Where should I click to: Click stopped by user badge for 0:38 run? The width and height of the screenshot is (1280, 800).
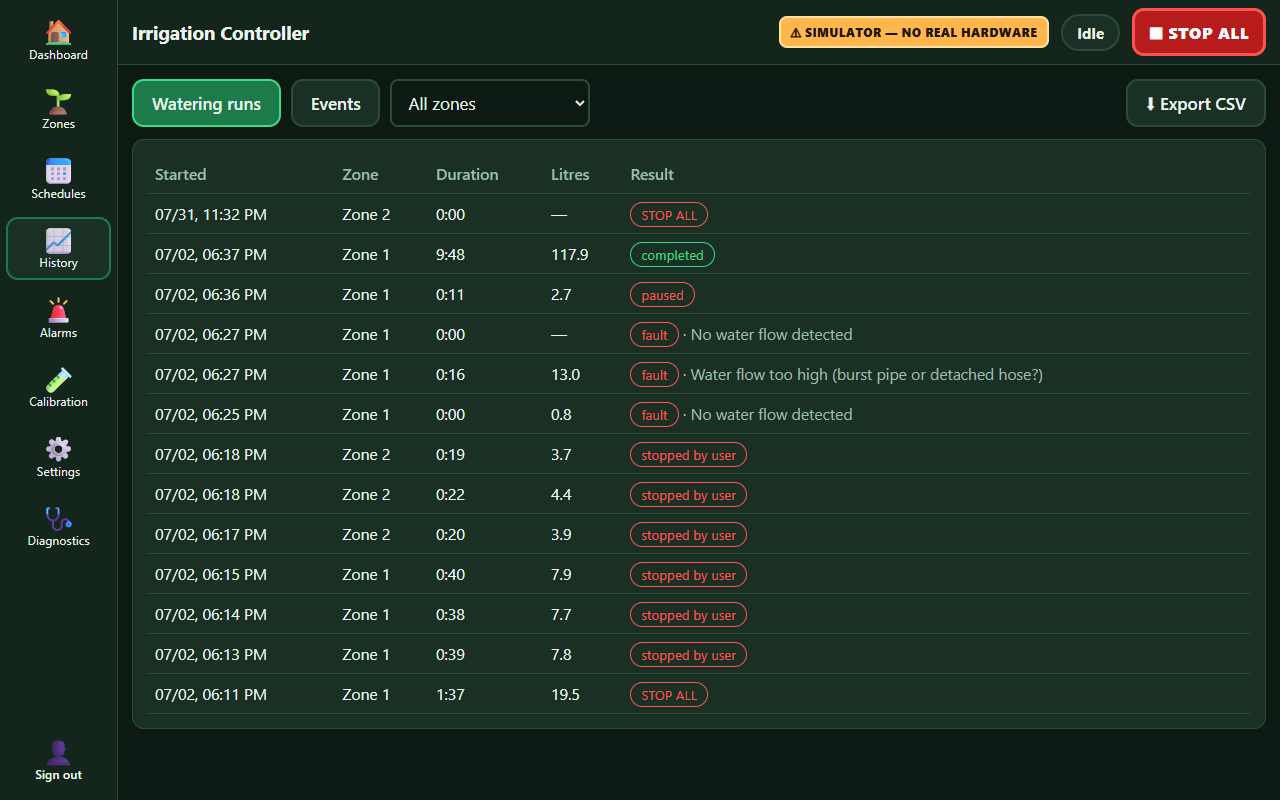point(688,615)
